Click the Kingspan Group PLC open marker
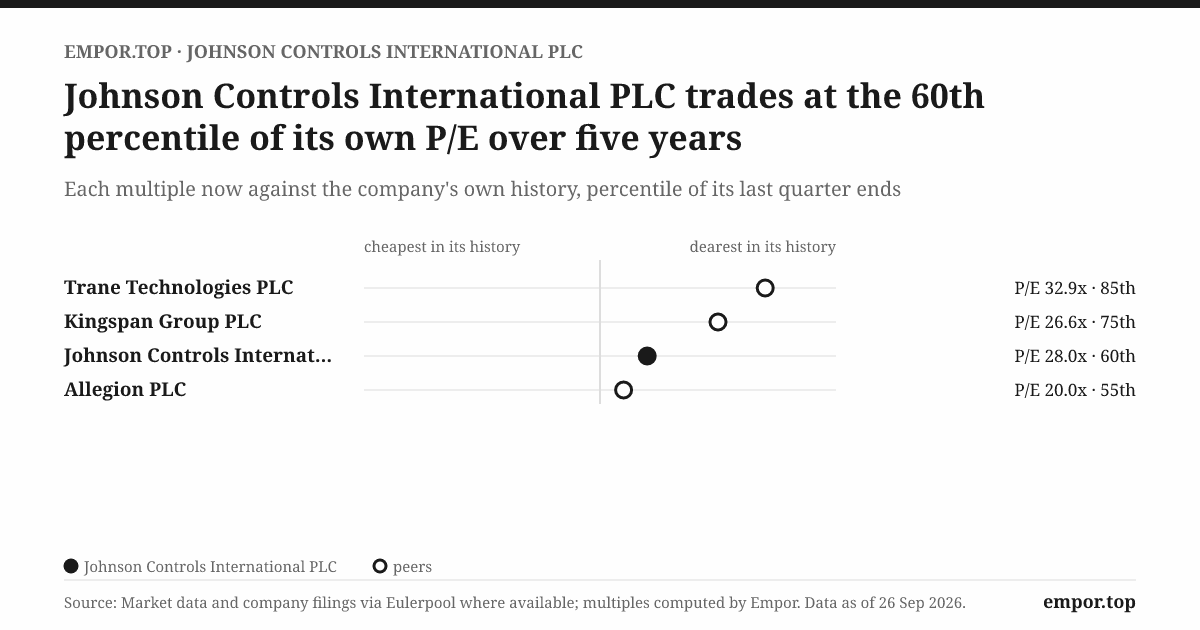 [718, 322]
